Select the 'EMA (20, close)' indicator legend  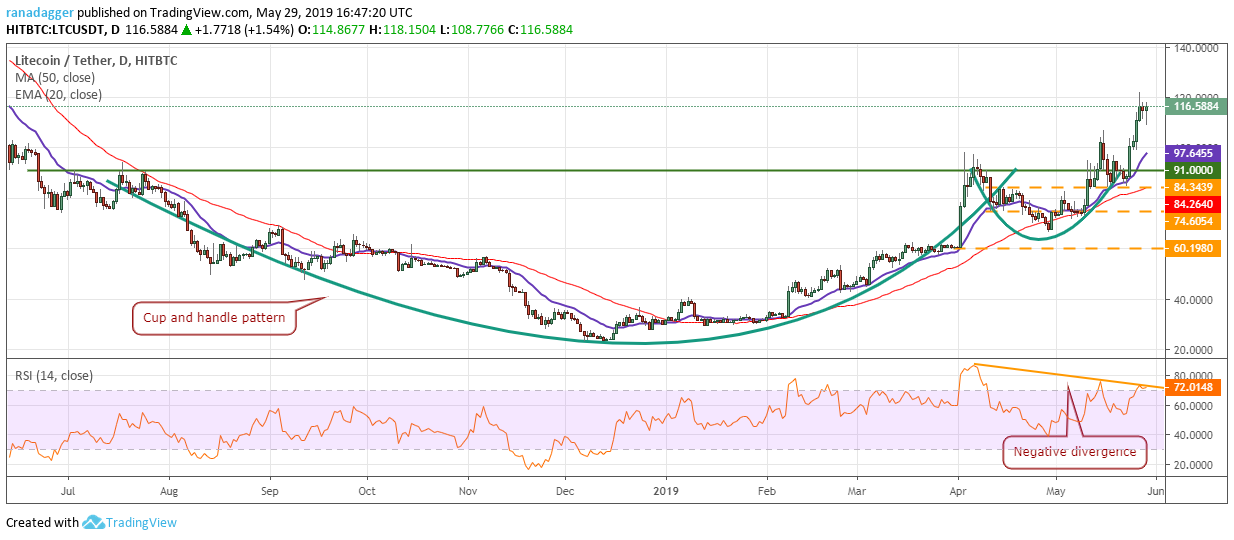tap(58, 94)
